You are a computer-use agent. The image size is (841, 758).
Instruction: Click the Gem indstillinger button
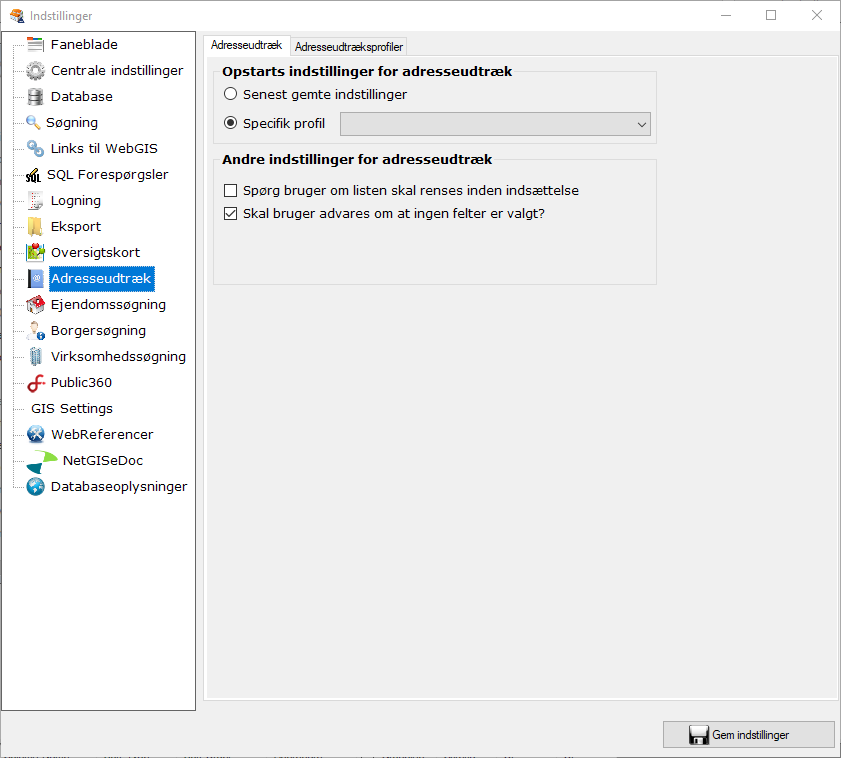(x=748, y=734)
